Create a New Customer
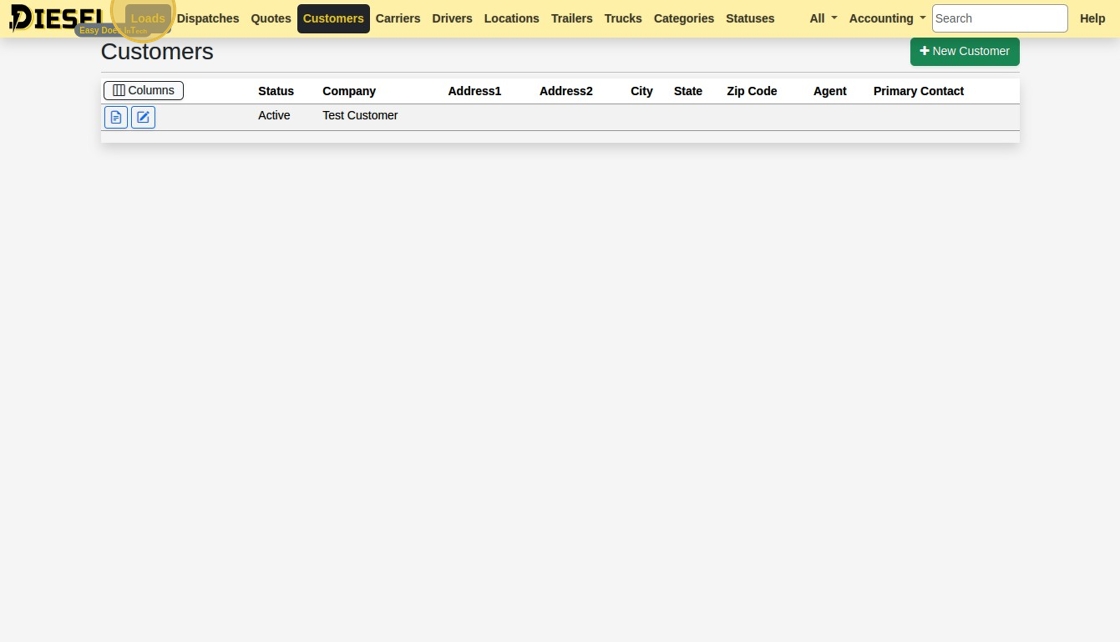Image resolution: width=1120 pixels, height=642 pixels. (x=964, y=51)
